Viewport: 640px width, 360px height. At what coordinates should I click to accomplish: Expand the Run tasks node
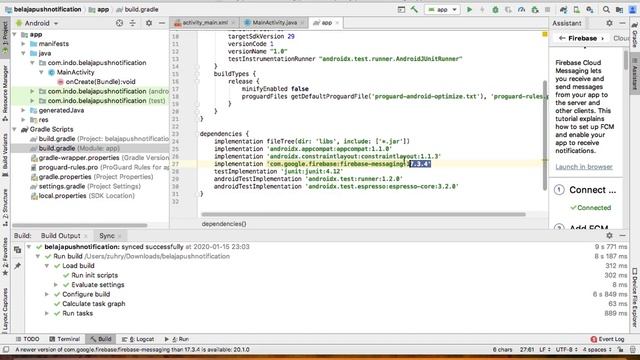[x=47, y=313]
